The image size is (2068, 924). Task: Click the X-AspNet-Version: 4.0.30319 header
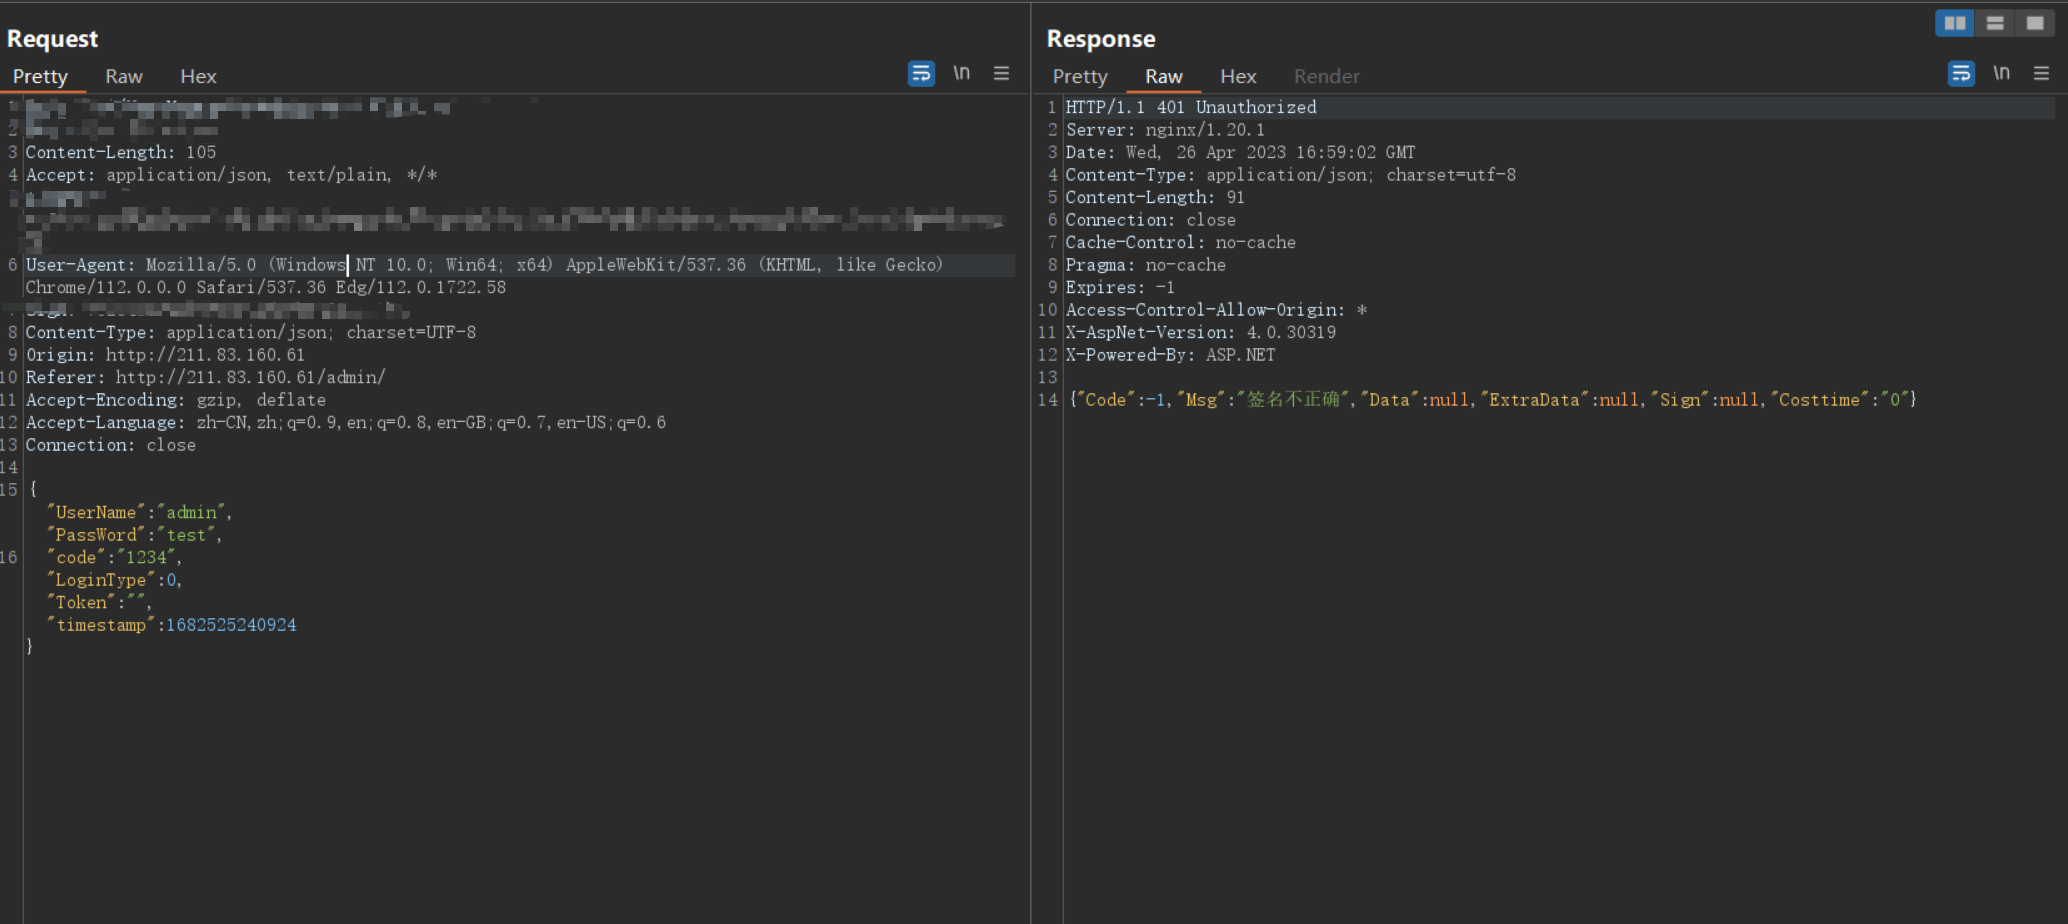[x=1201, y=332]
